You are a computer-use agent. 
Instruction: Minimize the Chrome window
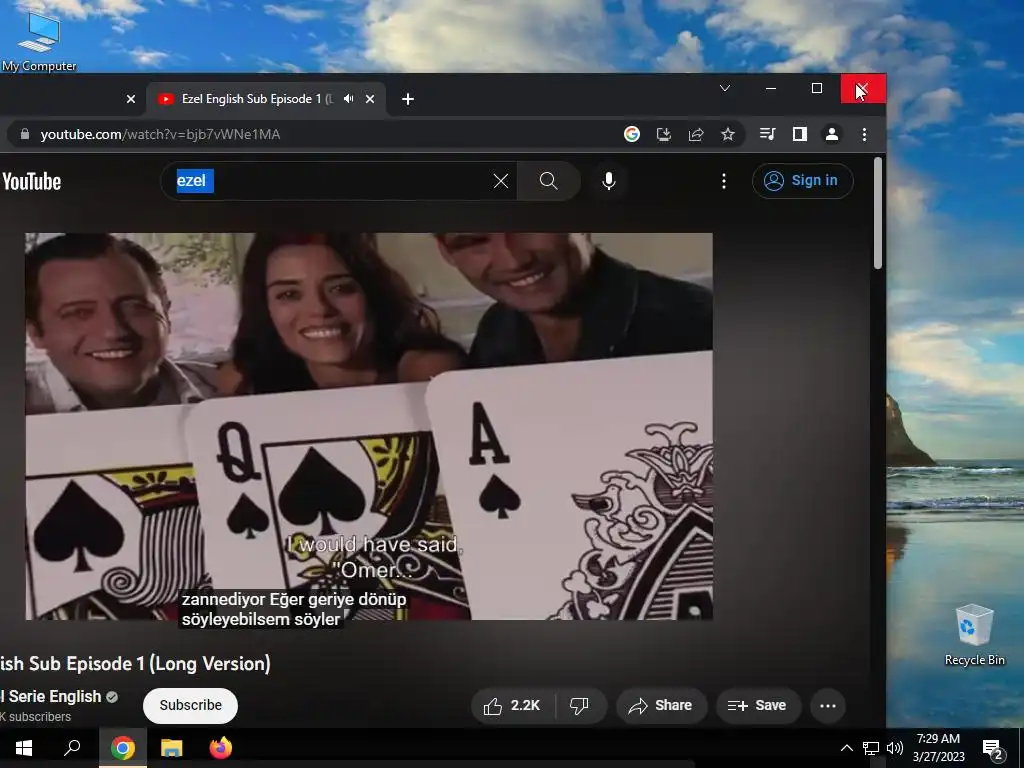click(771, 88)
